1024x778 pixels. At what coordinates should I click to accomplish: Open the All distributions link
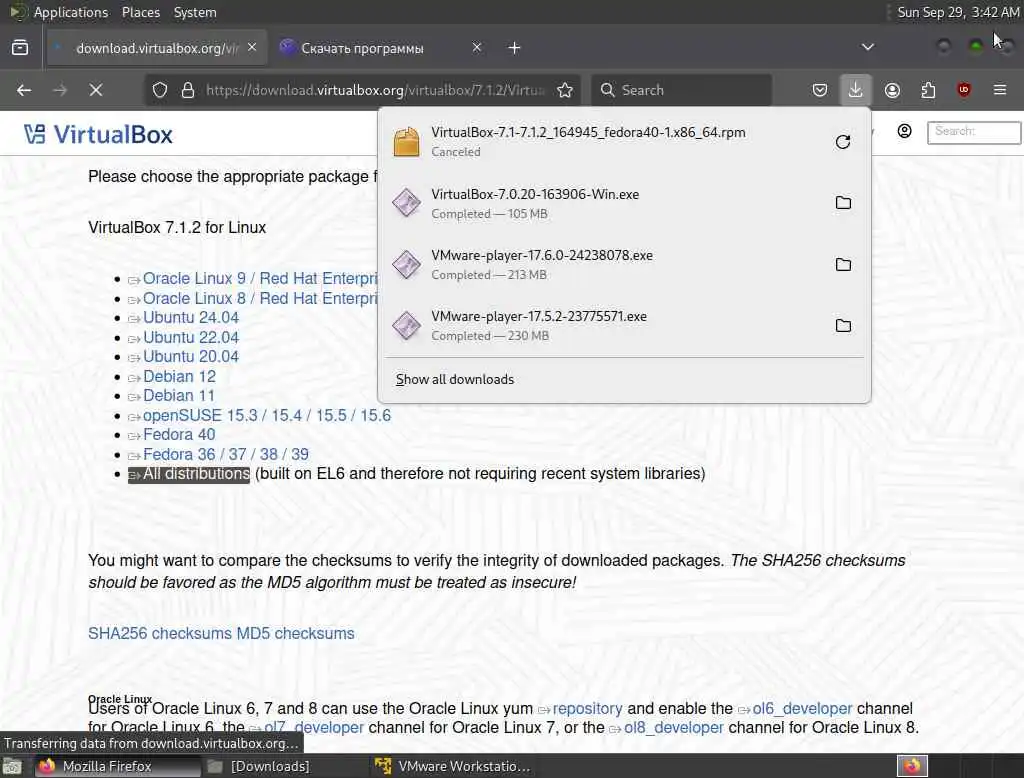(196, 474)
